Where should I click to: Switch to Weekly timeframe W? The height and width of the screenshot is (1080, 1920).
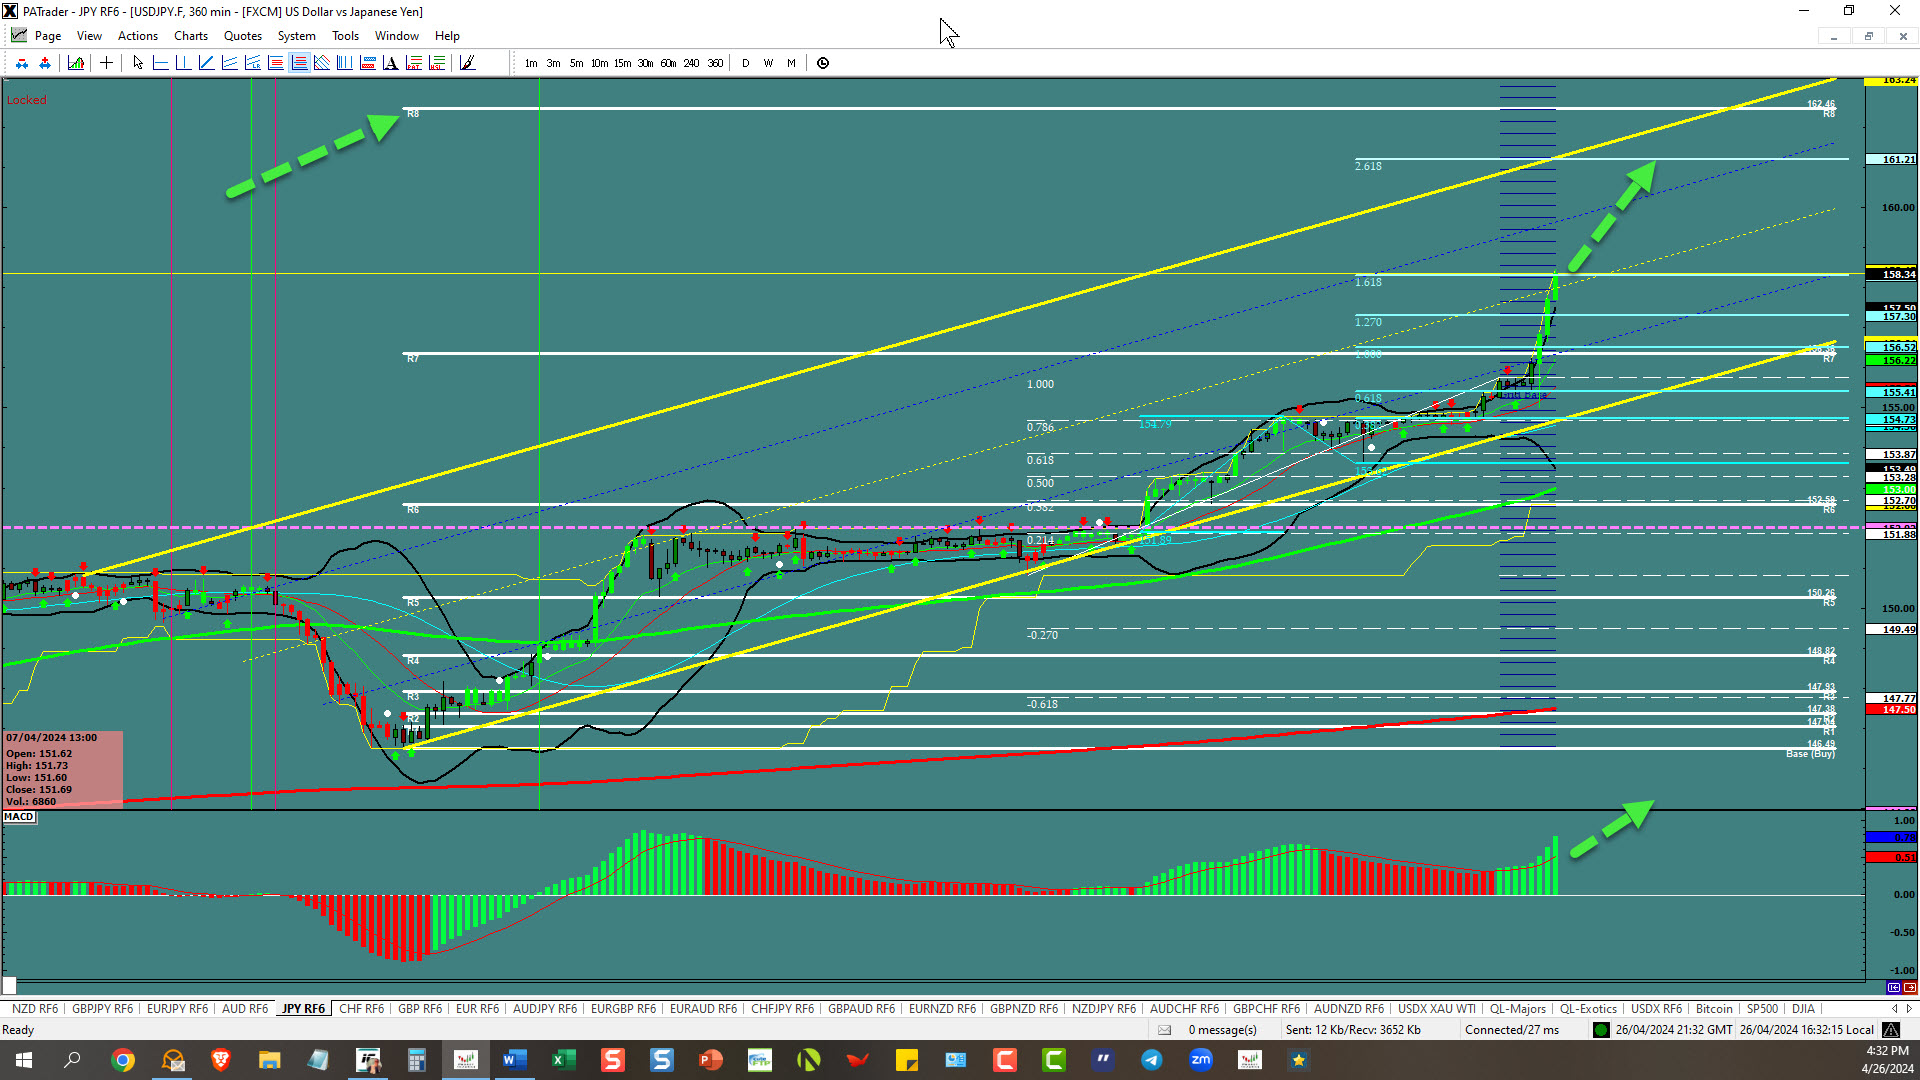pyautogui.click(x=769, y=63)
